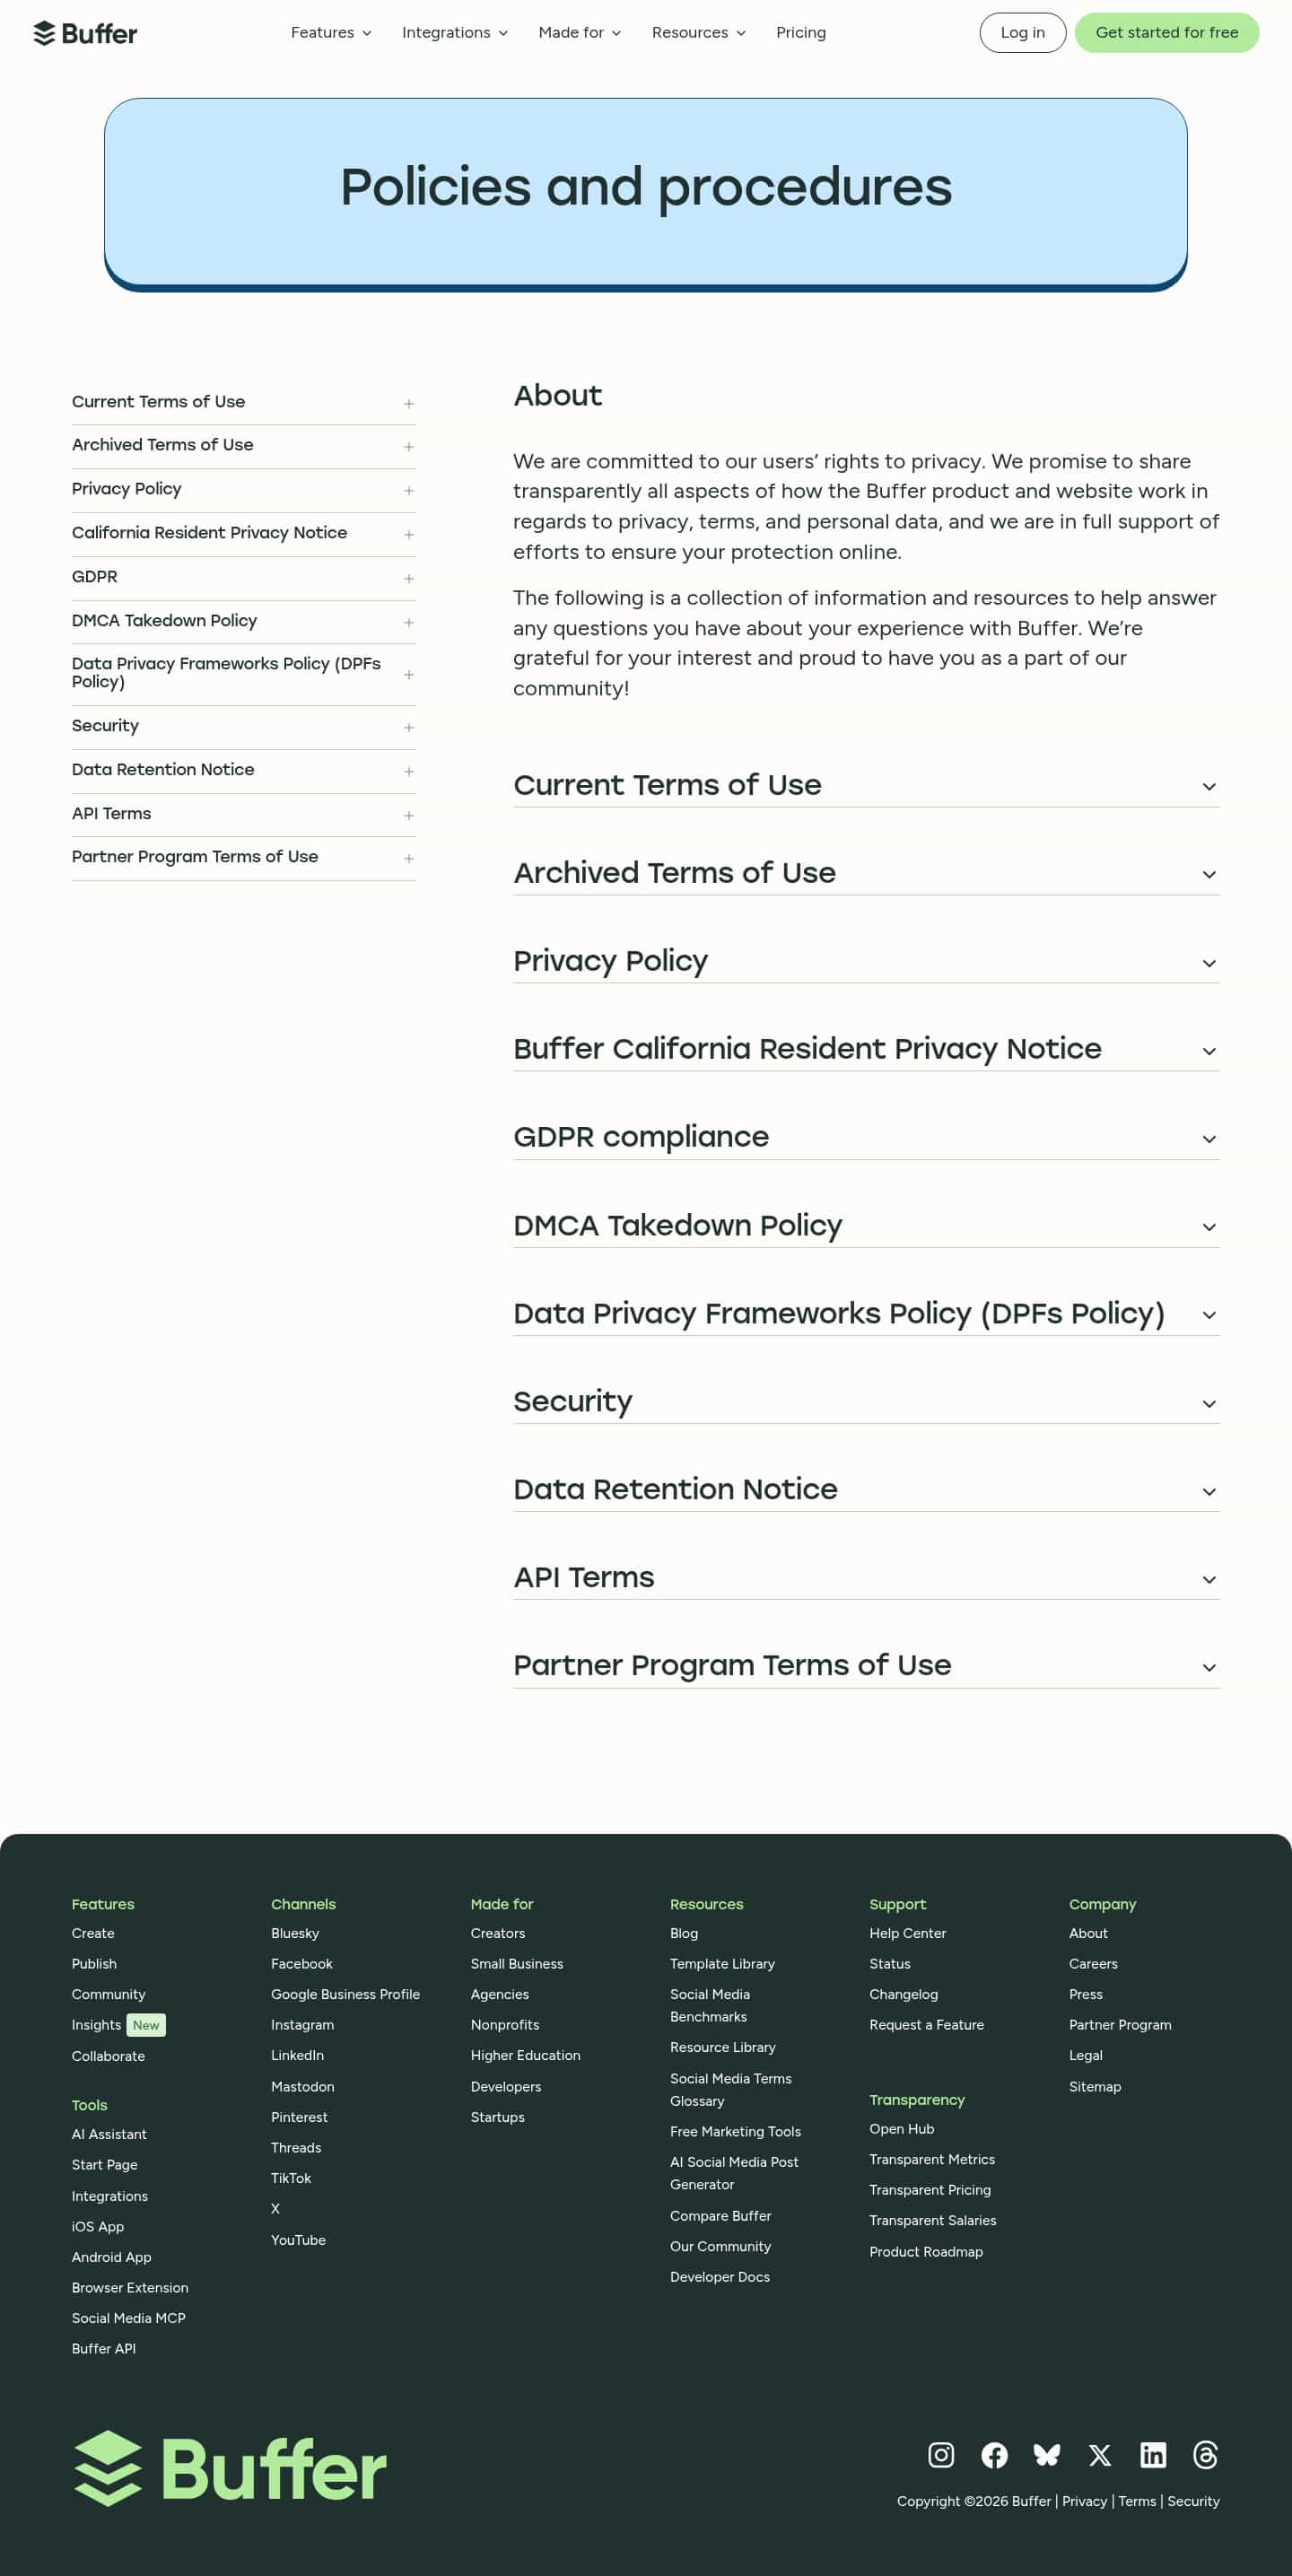Open Template Library footer link
The width and height of the screenshot is (1292, 2576).
click(x=722, y=1964)
